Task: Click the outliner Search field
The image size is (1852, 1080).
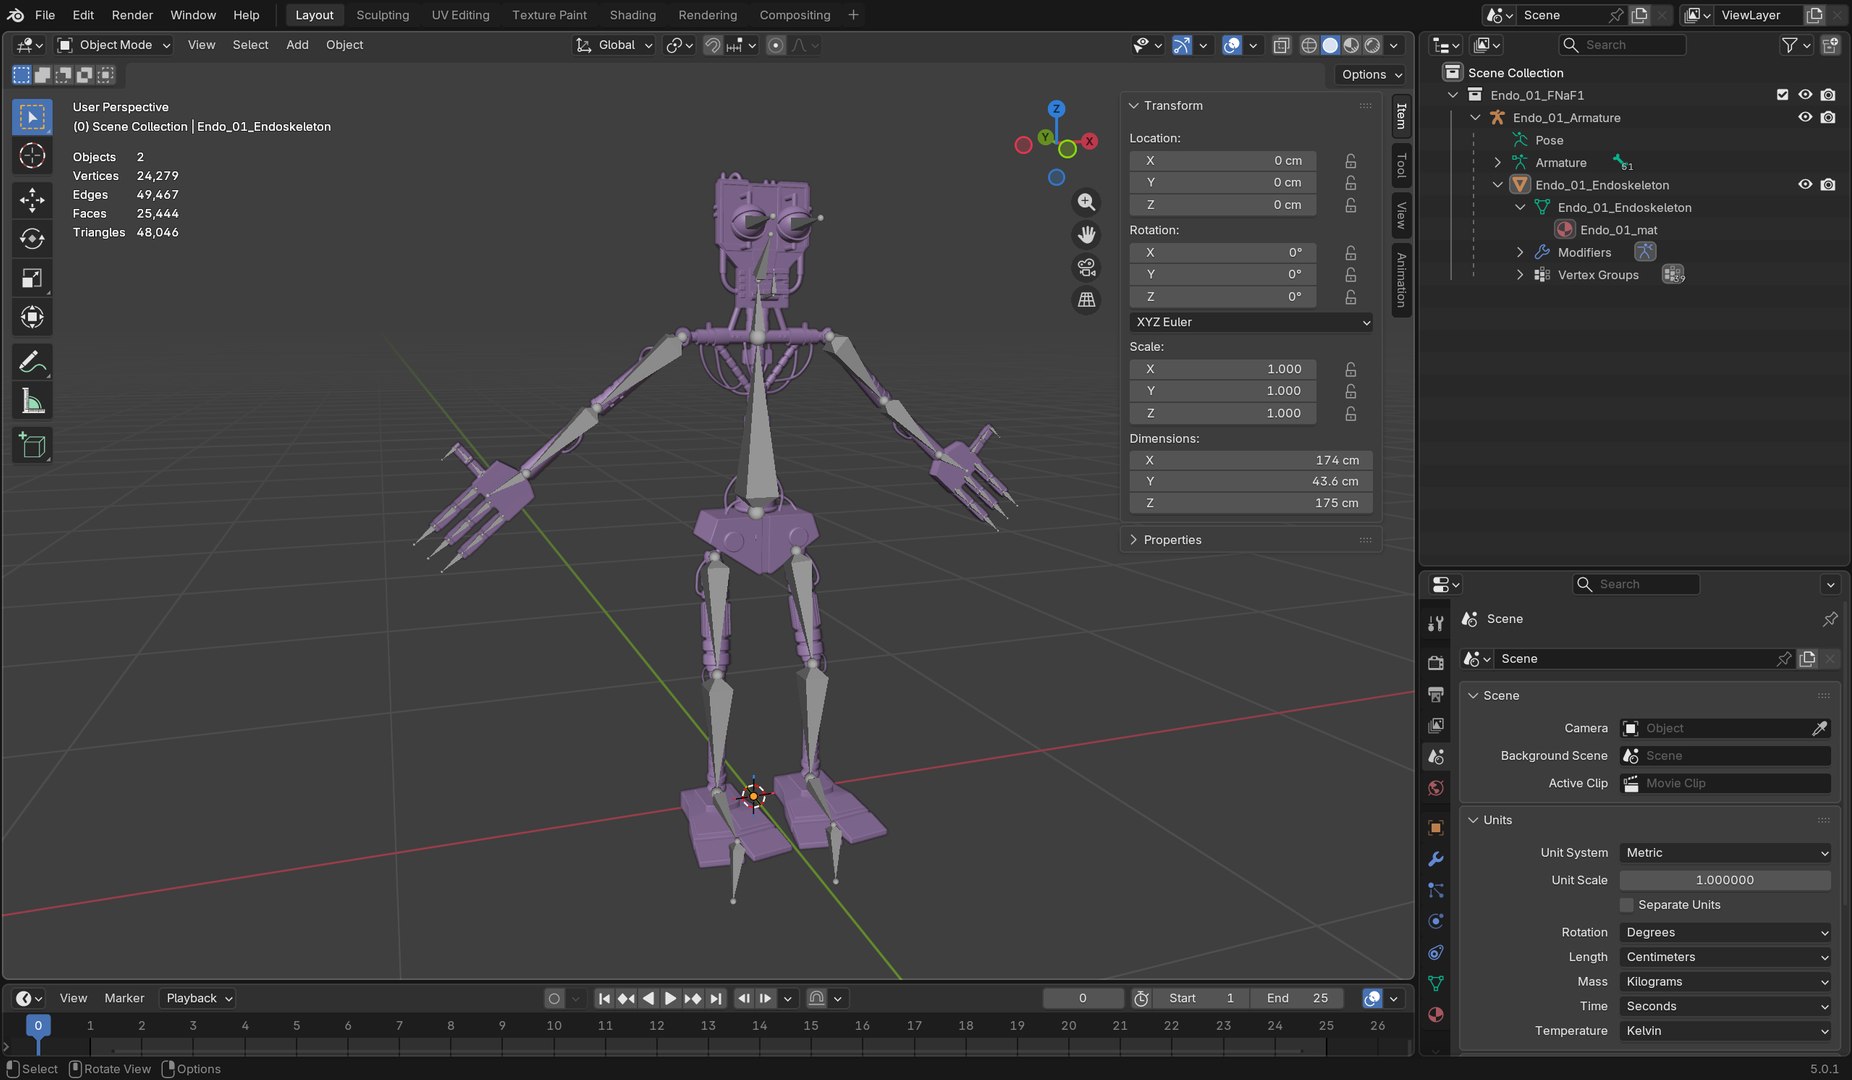Action: coord(1623,45)
